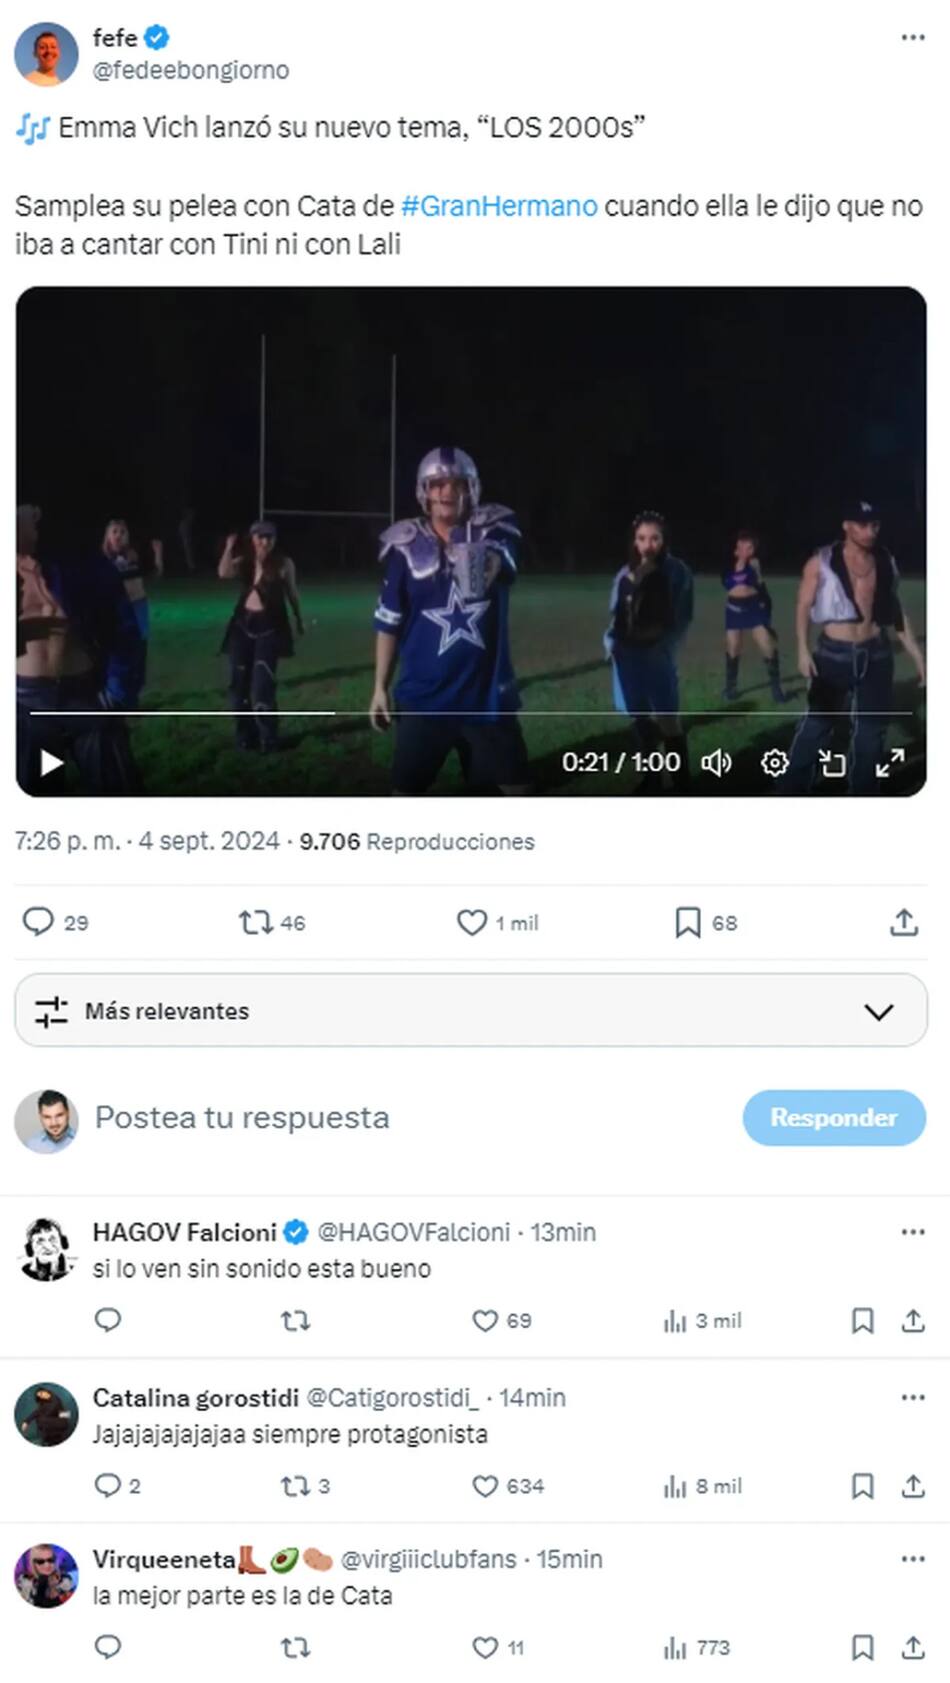
Task: Open more options on fefe's tweet
Action: tap(912, 38)
